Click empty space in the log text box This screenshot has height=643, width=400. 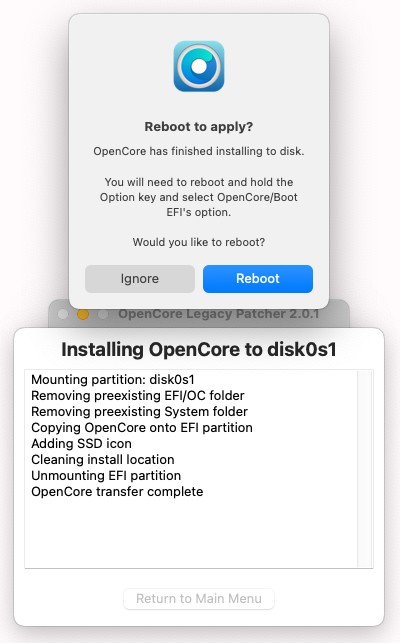pos(191,533)
